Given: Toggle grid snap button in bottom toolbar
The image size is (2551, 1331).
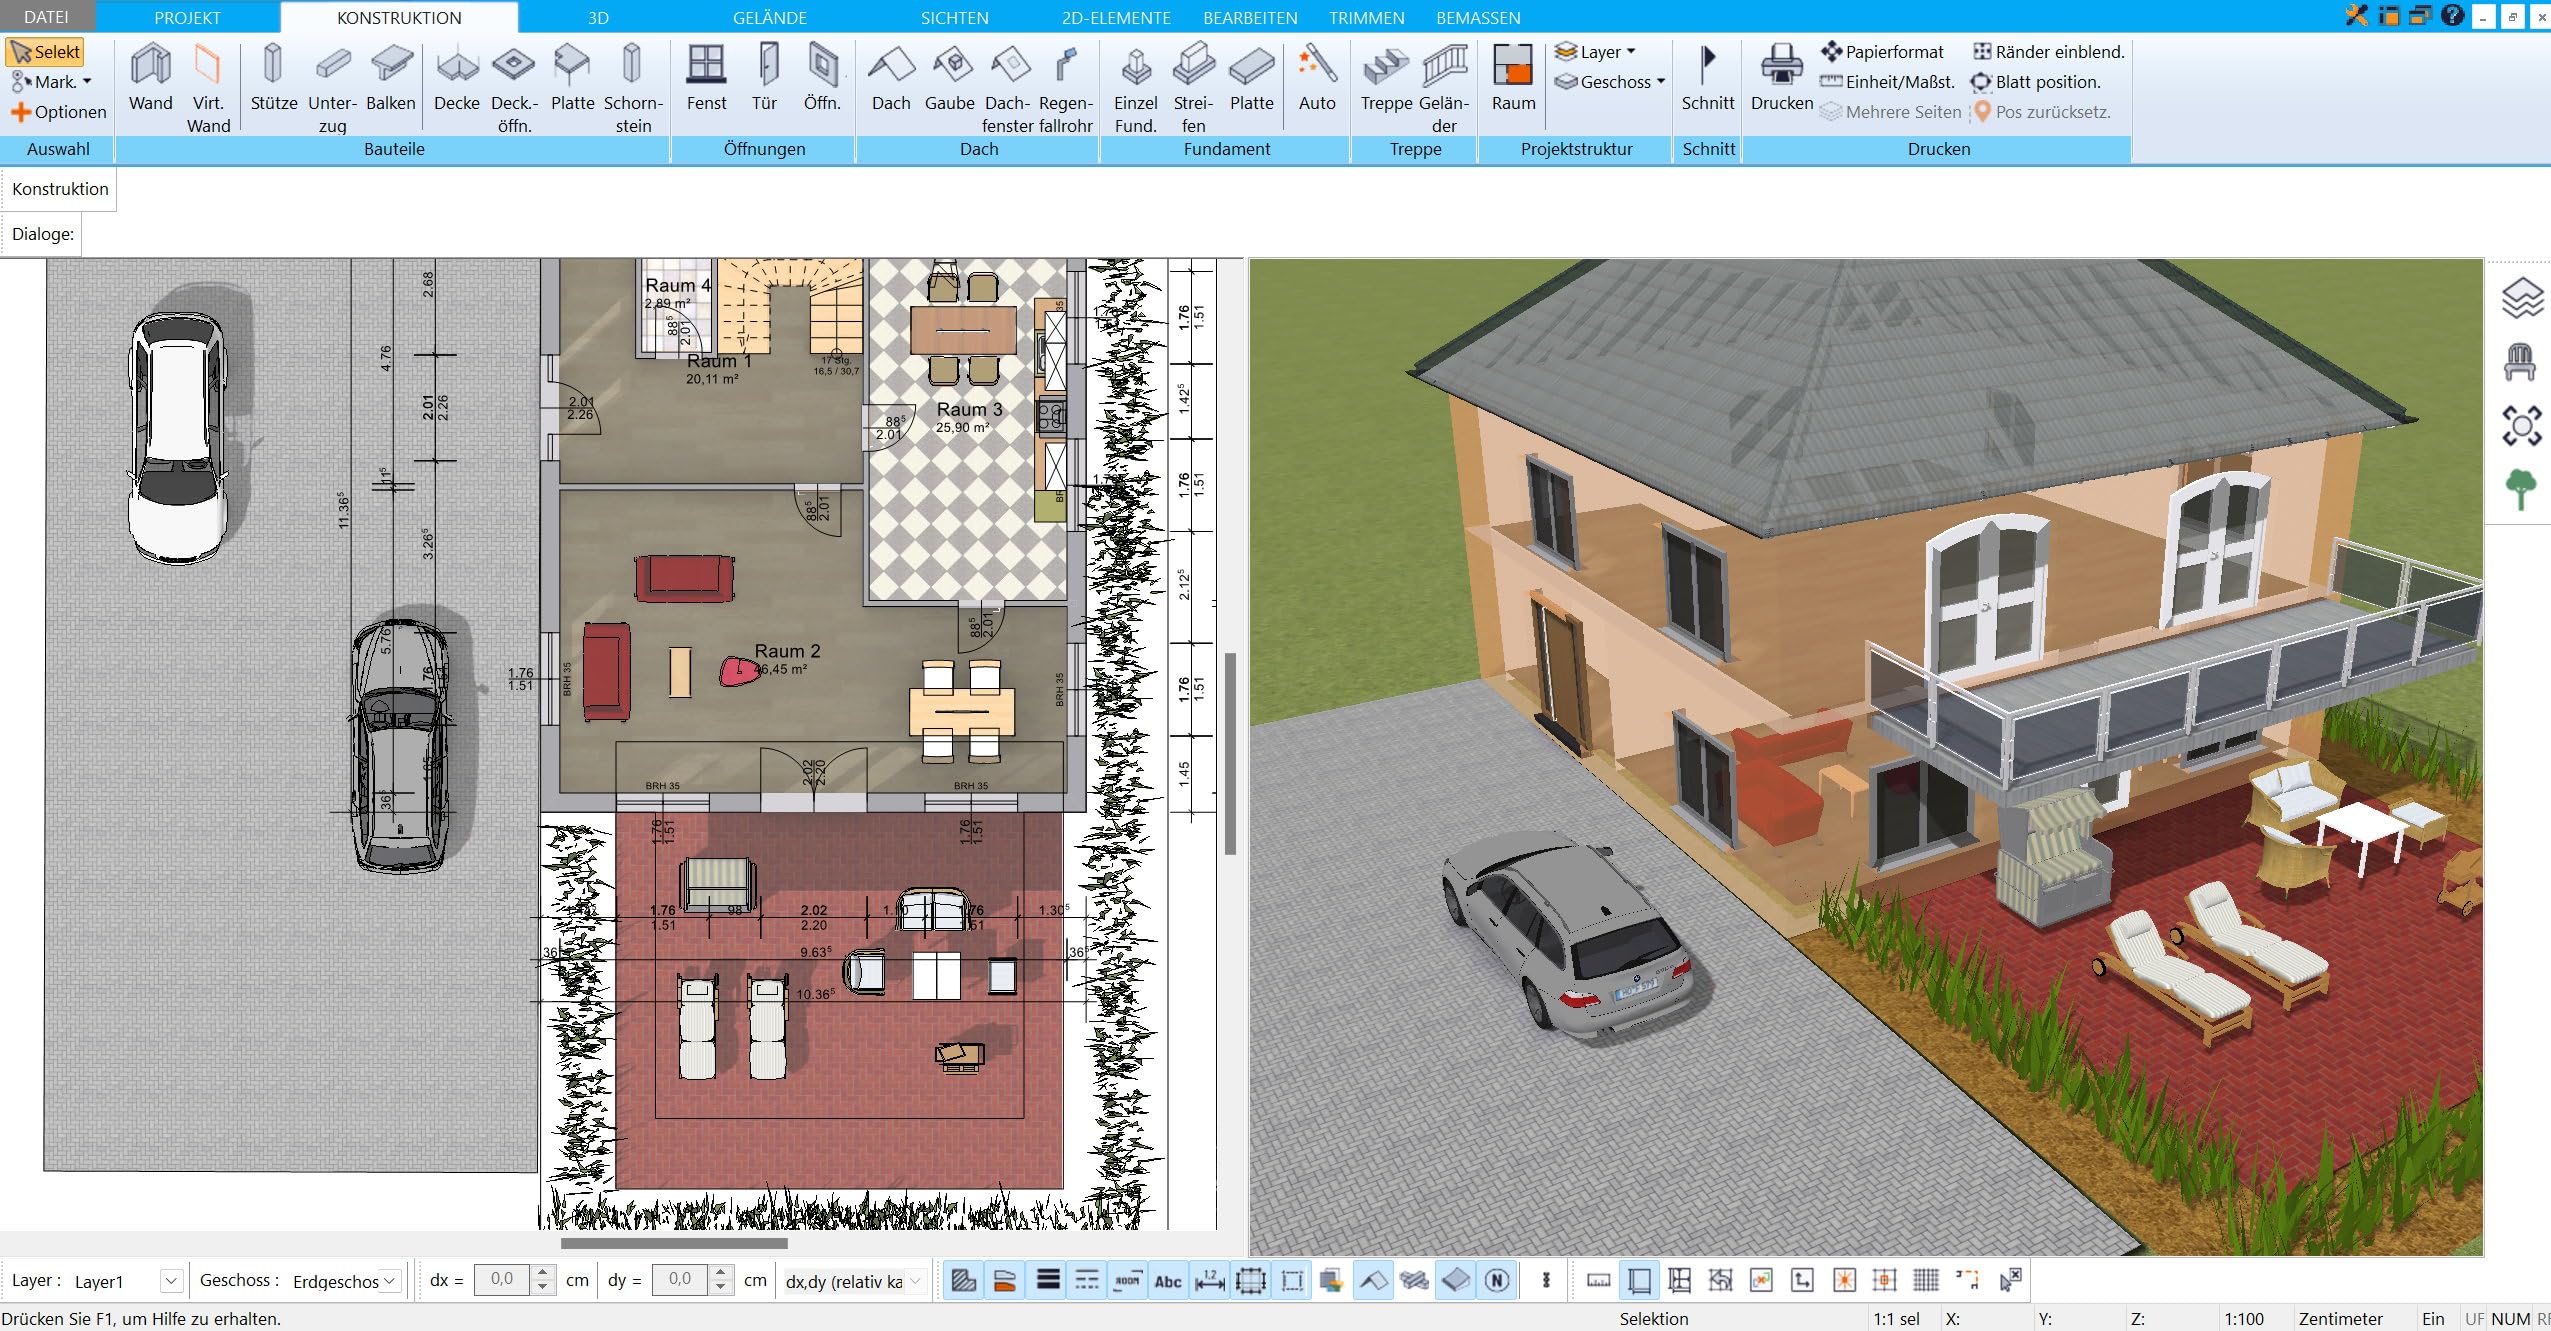Looking at the screenshot, I should (1926, 1280).
